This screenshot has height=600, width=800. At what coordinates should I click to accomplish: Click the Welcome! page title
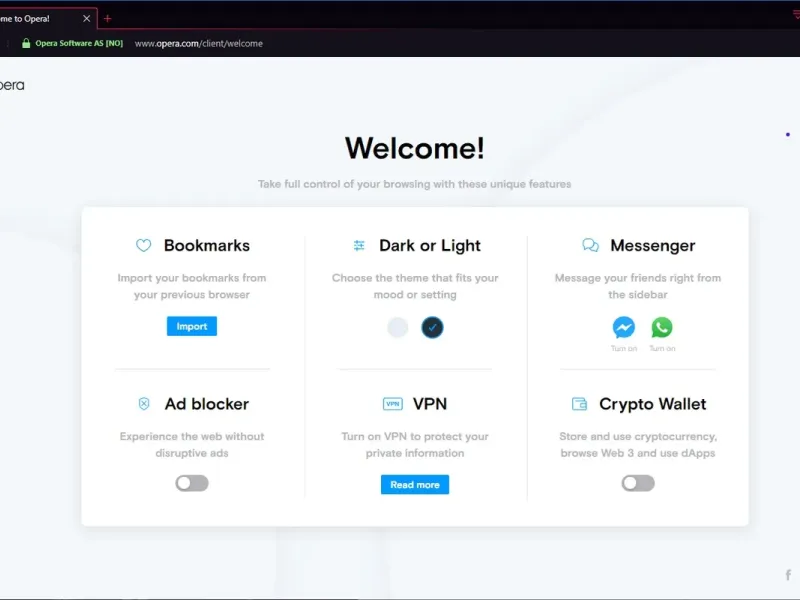(415, 148)
